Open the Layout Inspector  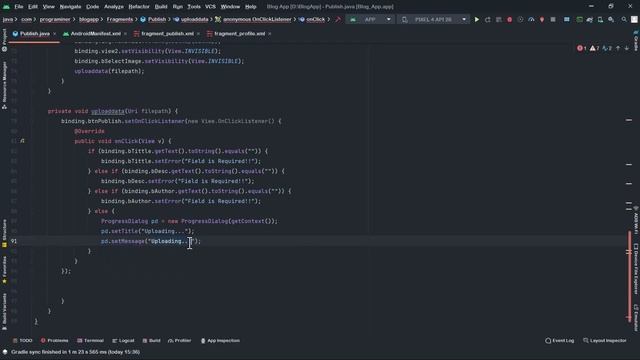(x=604, y=340)
